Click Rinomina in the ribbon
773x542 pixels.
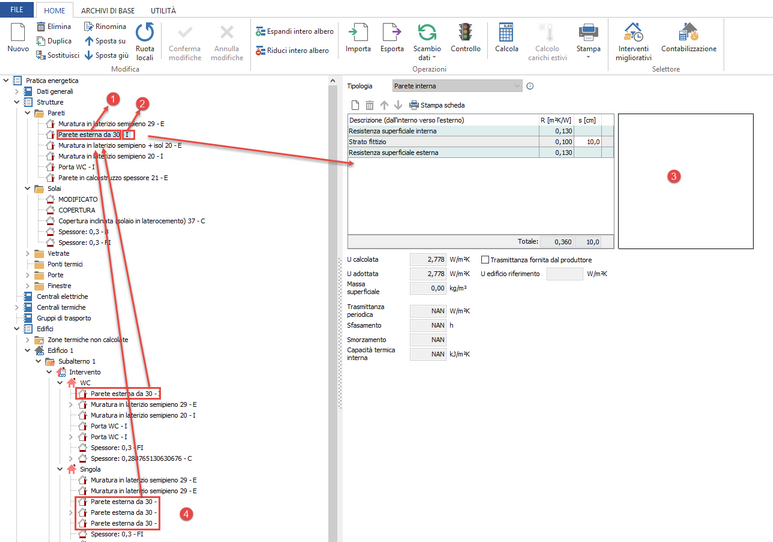[105, 27]
